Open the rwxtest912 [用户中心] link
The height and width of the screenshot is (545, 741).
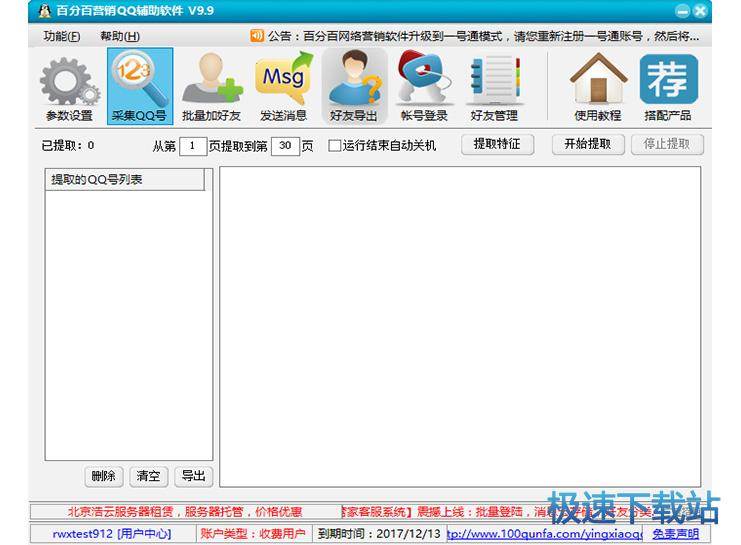pos(112,534)
